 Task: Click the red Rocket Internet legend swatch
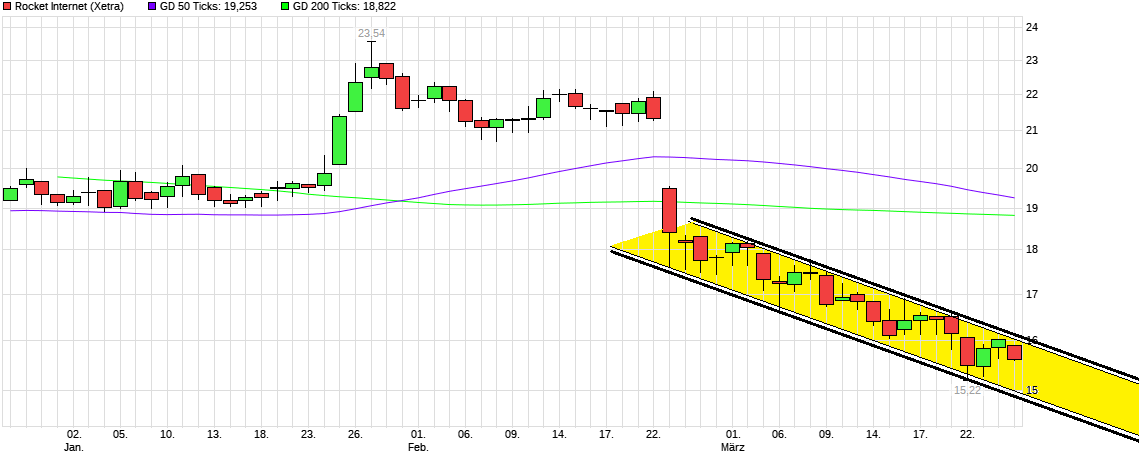tap(7, 6)
